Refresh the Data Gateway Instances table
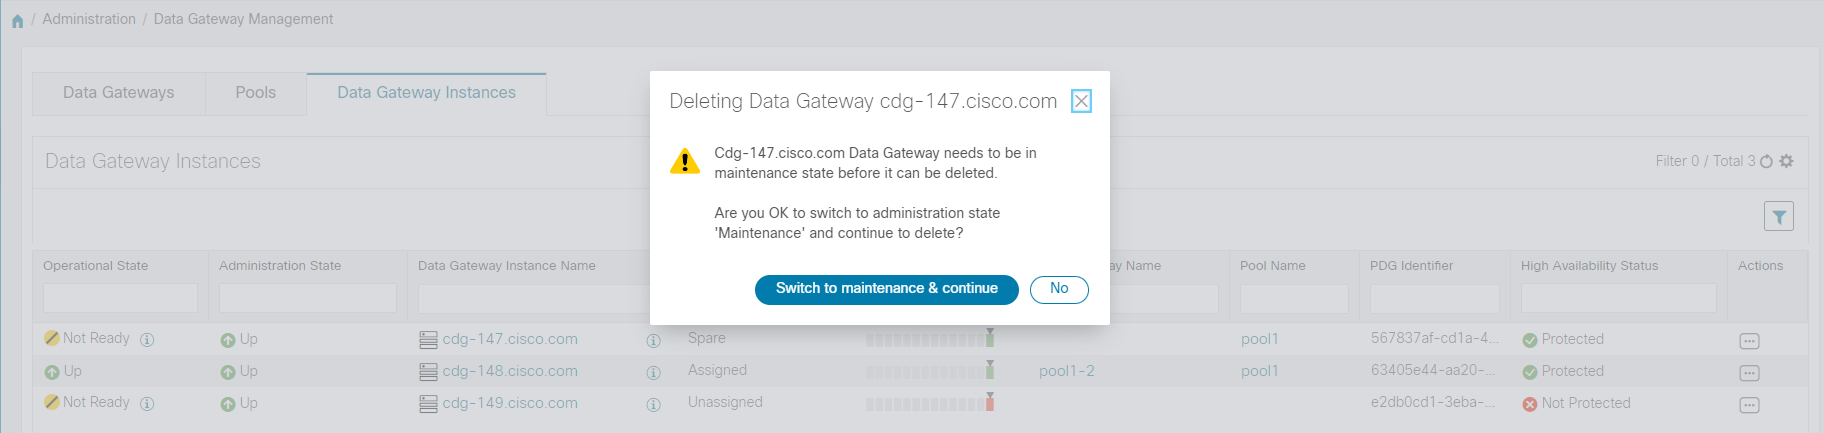The width and height of the screenshot is (1824, 433). point(1766,161)
